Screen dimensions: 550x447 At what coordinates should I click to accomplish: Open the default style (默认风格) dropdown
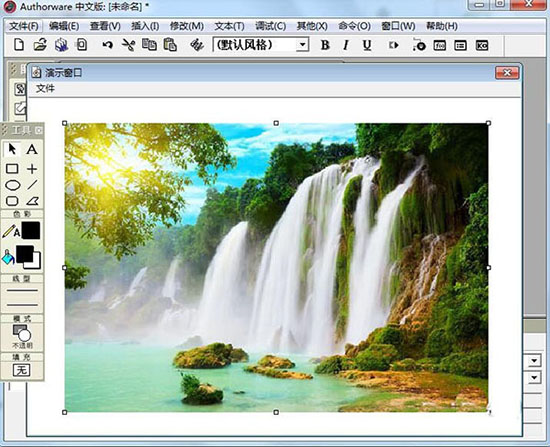coord(302,45)
